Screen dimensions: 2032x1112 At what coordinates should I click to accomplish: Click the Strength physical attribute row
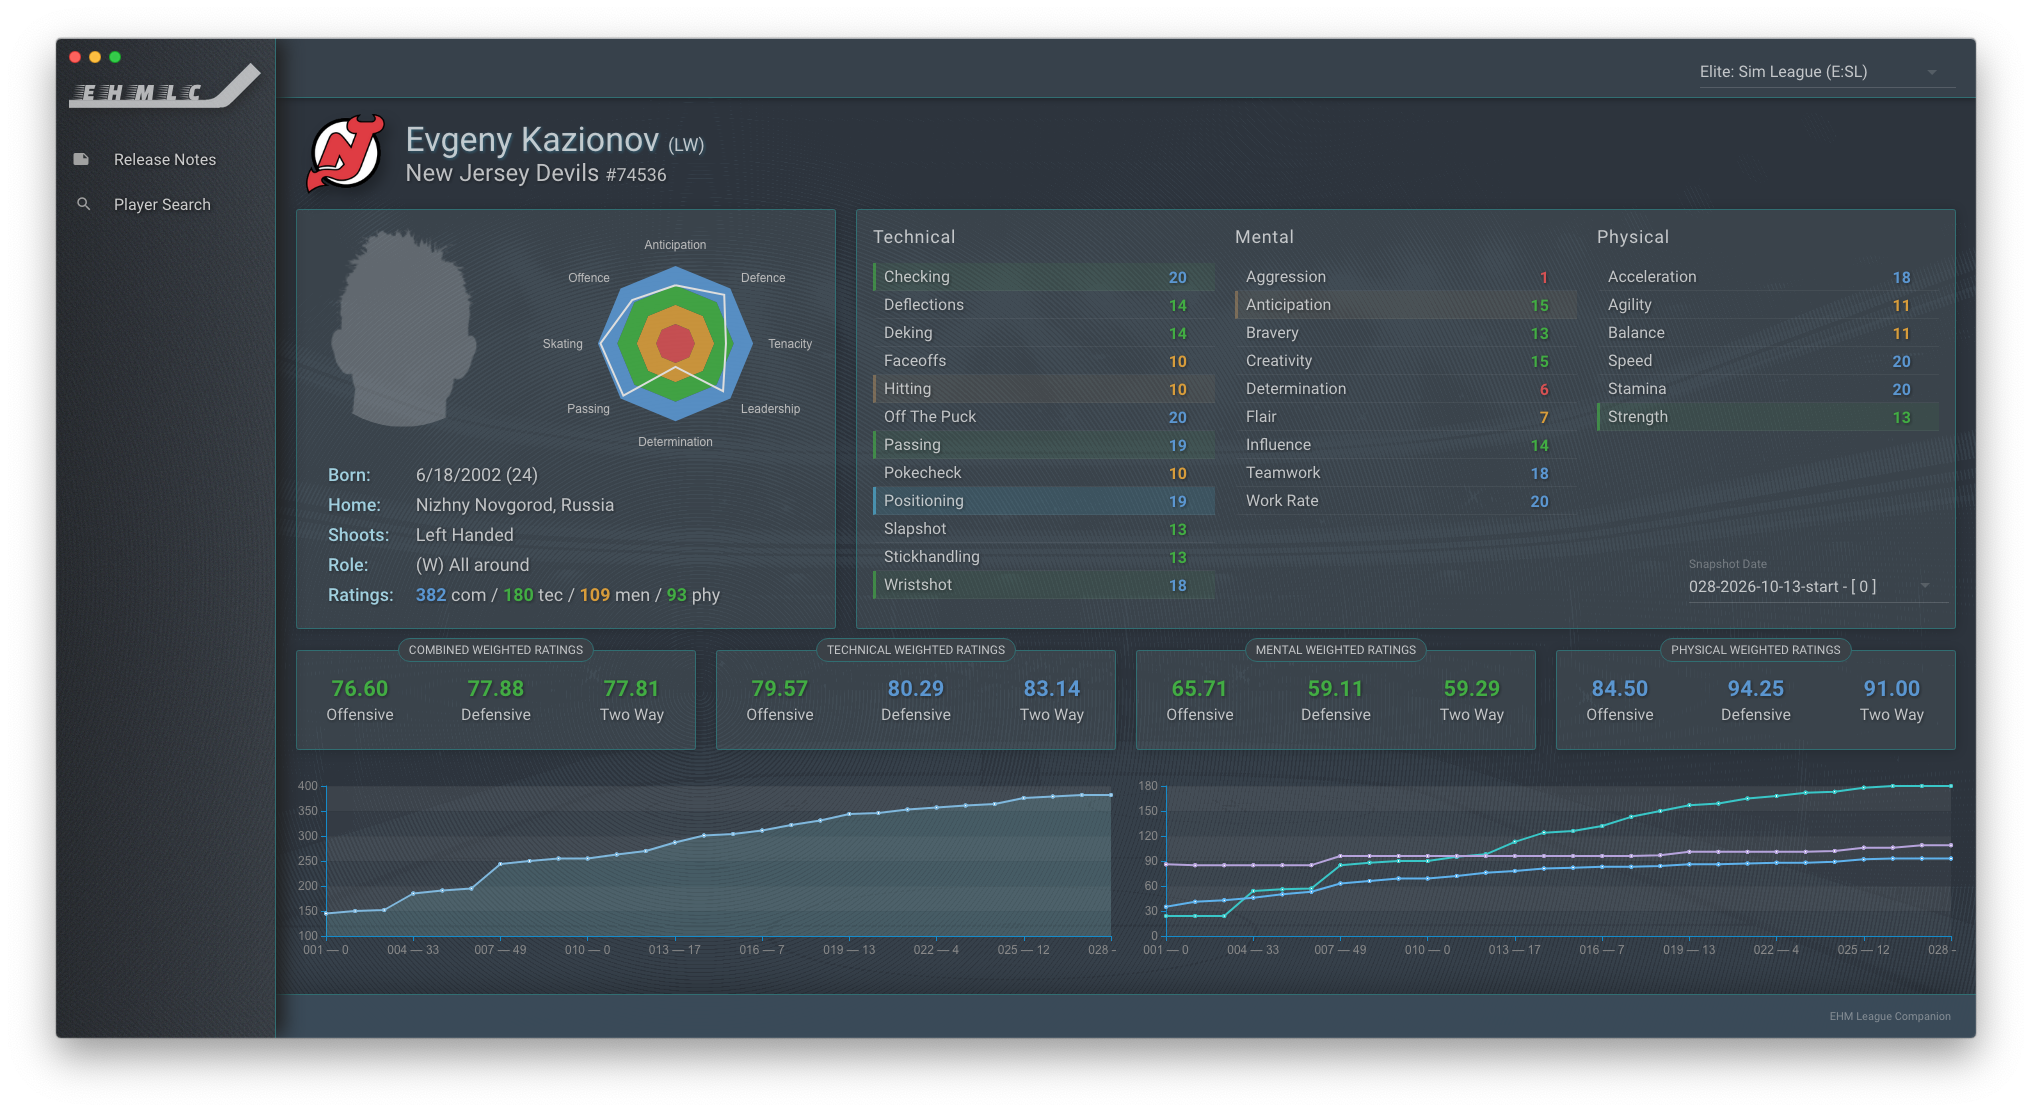tap(1767, 417)
